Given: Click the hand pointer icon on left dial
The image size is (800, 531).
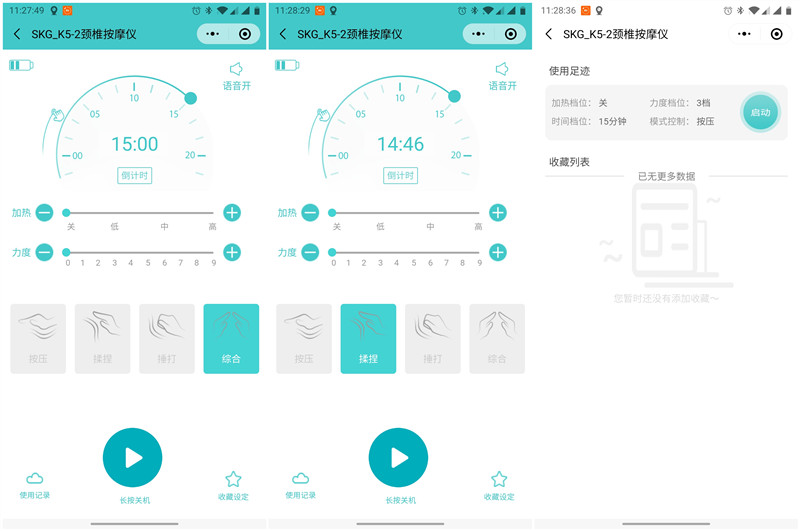Looking at the screenshot, I should point(57,115).
